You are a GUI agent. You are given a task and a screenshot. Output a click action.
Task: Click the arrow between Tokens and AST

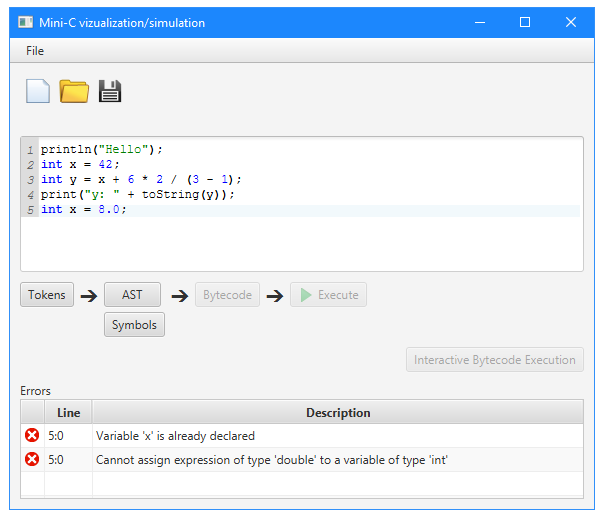(89, 295)
